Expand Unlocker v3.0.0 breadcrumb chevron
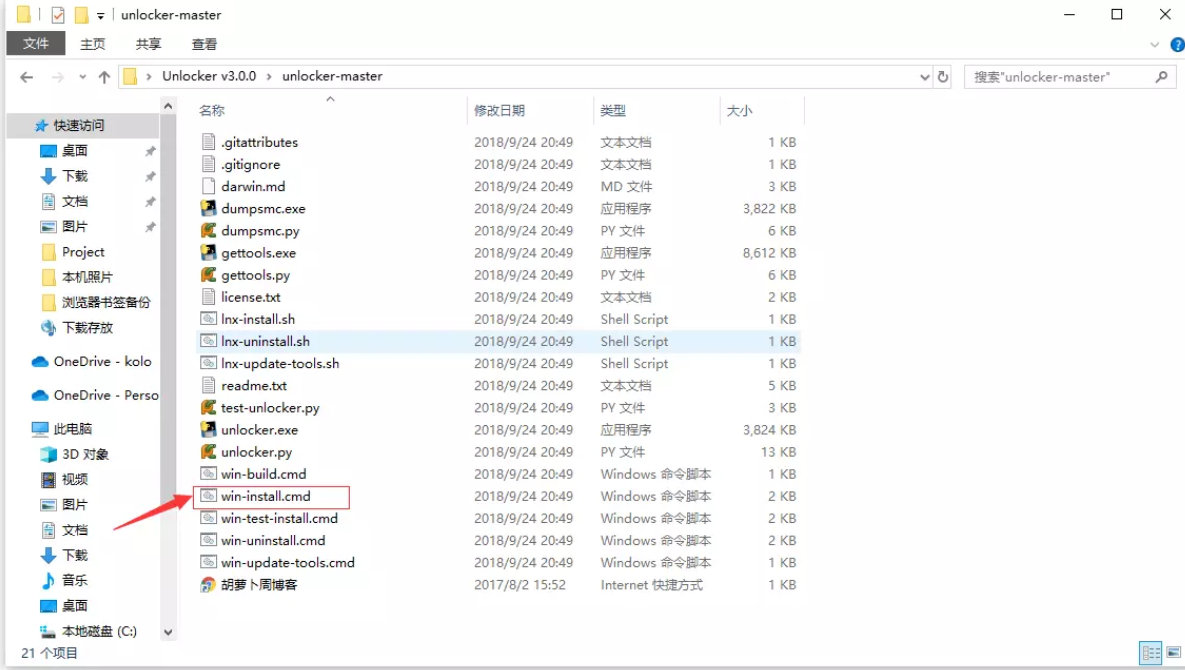This screenshot has width=1185, height=670. point(268,76)
